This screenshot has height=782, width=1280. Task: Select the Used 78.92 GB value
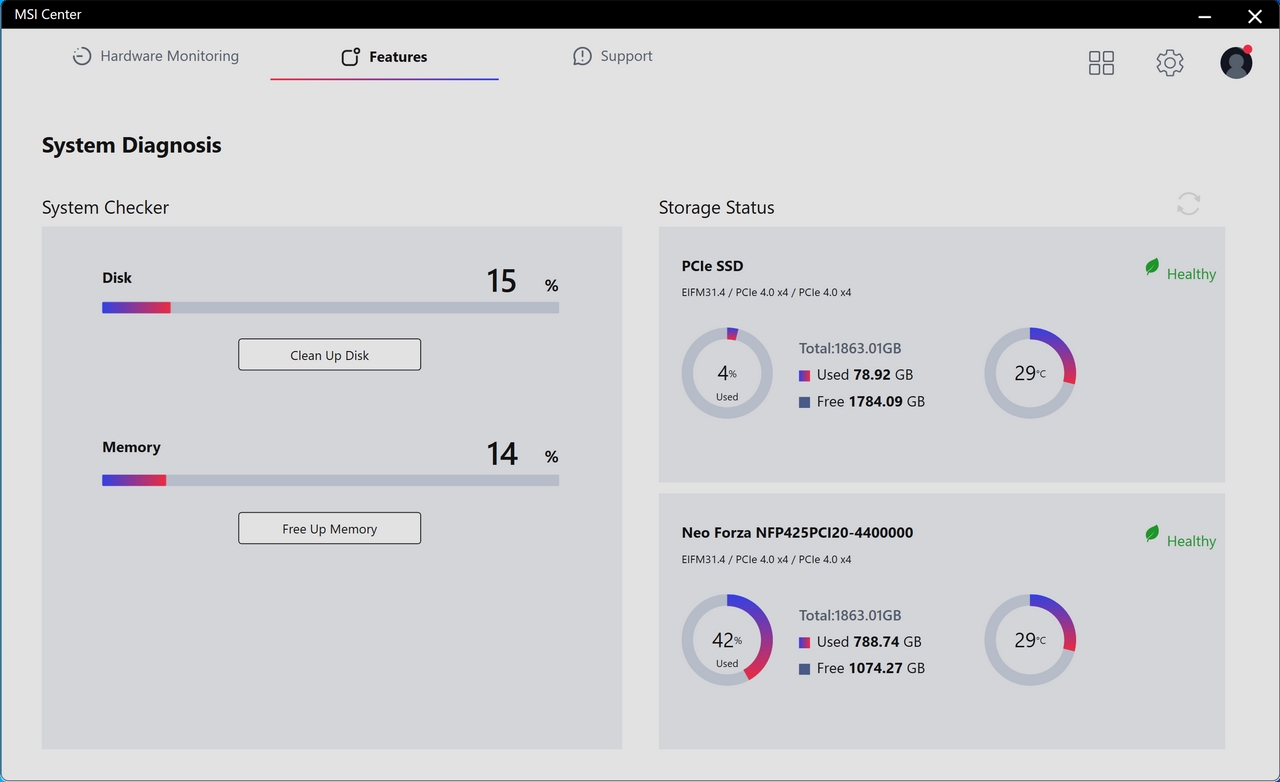click(x=865, y=375)
